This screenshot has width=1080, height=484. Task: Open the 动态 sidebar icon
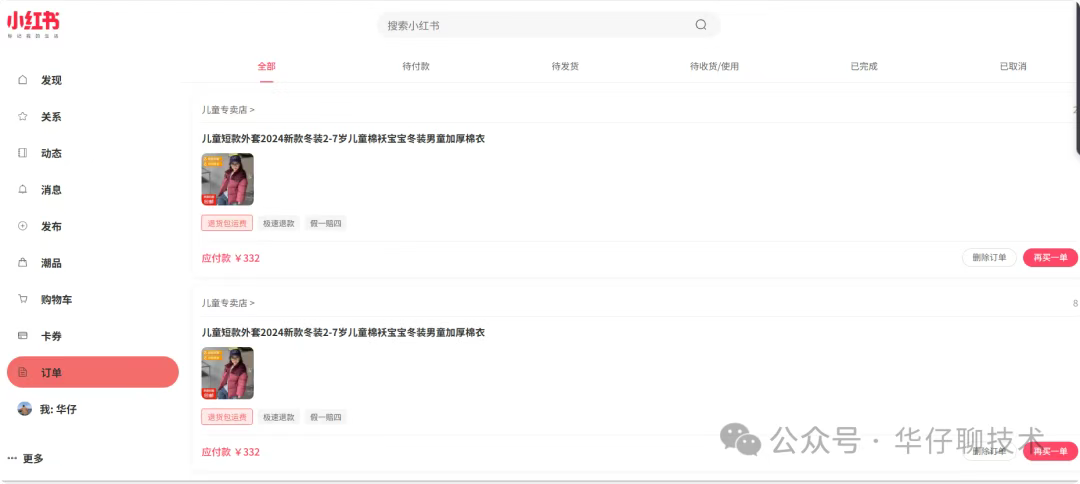coord(23,153)
